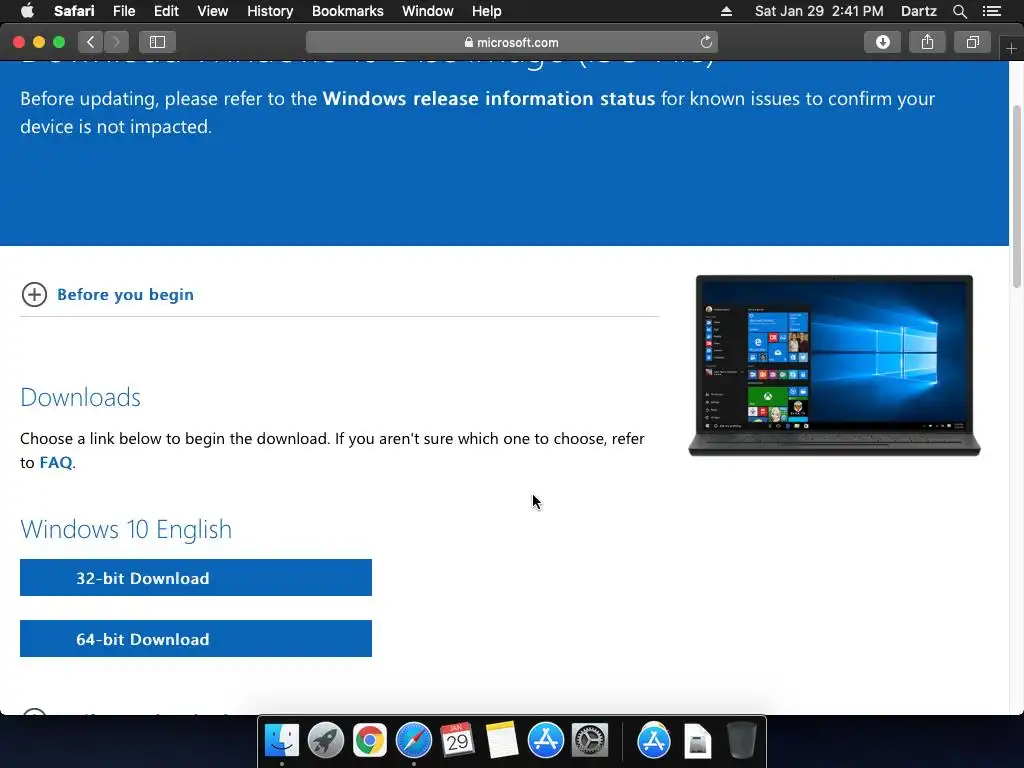Screen dimensions: 1024x768
Task: Open the disk image file in Dock
Action: (x=697, y=741)
